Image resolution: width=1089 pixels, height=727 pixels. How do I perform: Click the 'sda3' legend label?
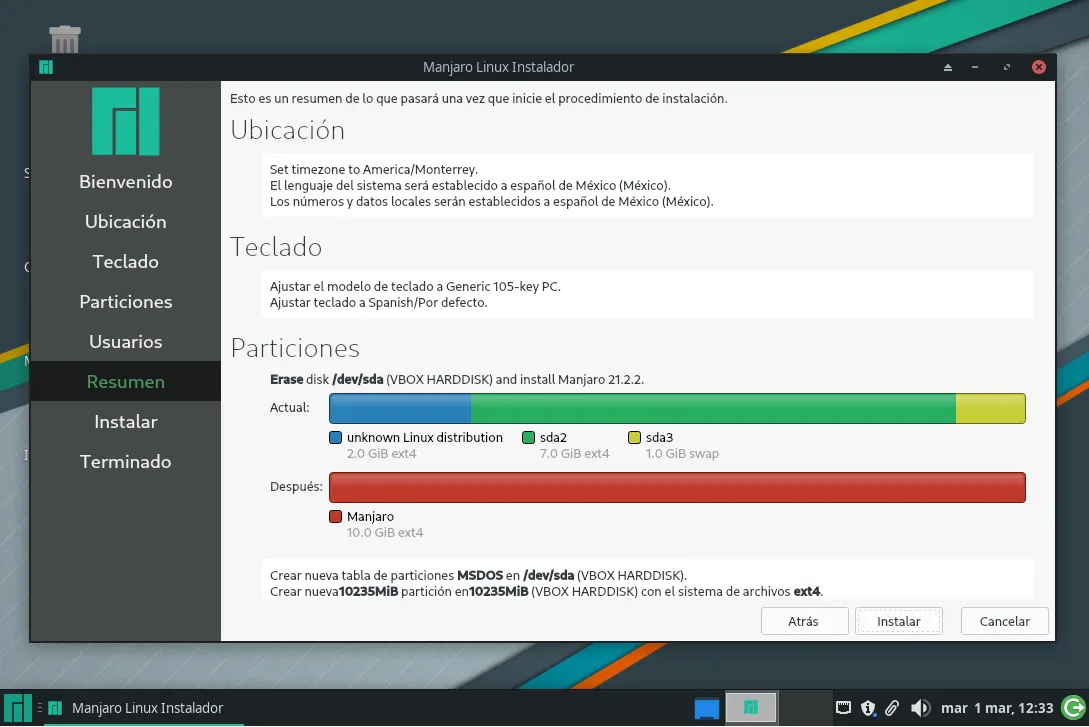click(659, 437)
